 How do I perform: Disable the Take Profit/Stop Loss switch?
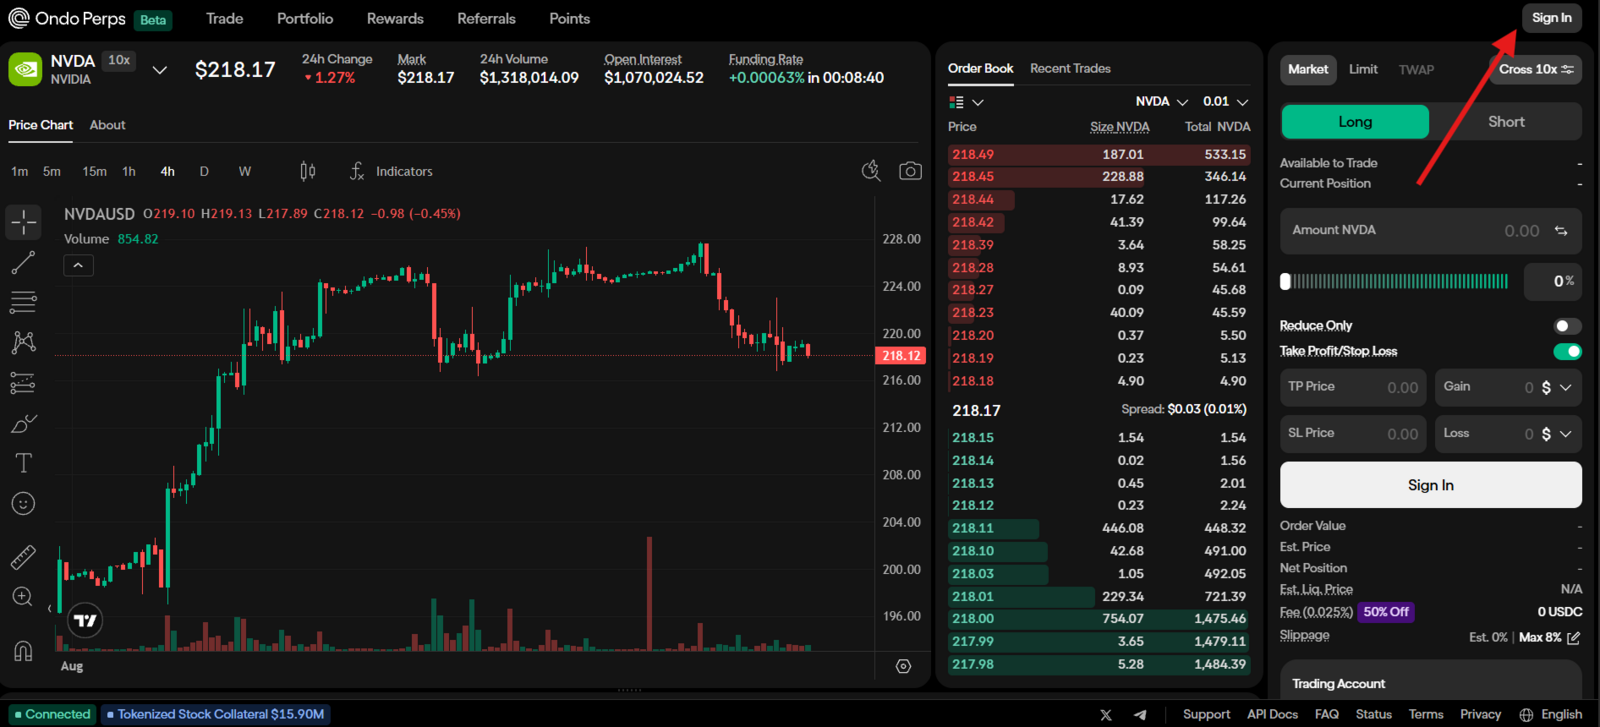tap(1567, 351)
